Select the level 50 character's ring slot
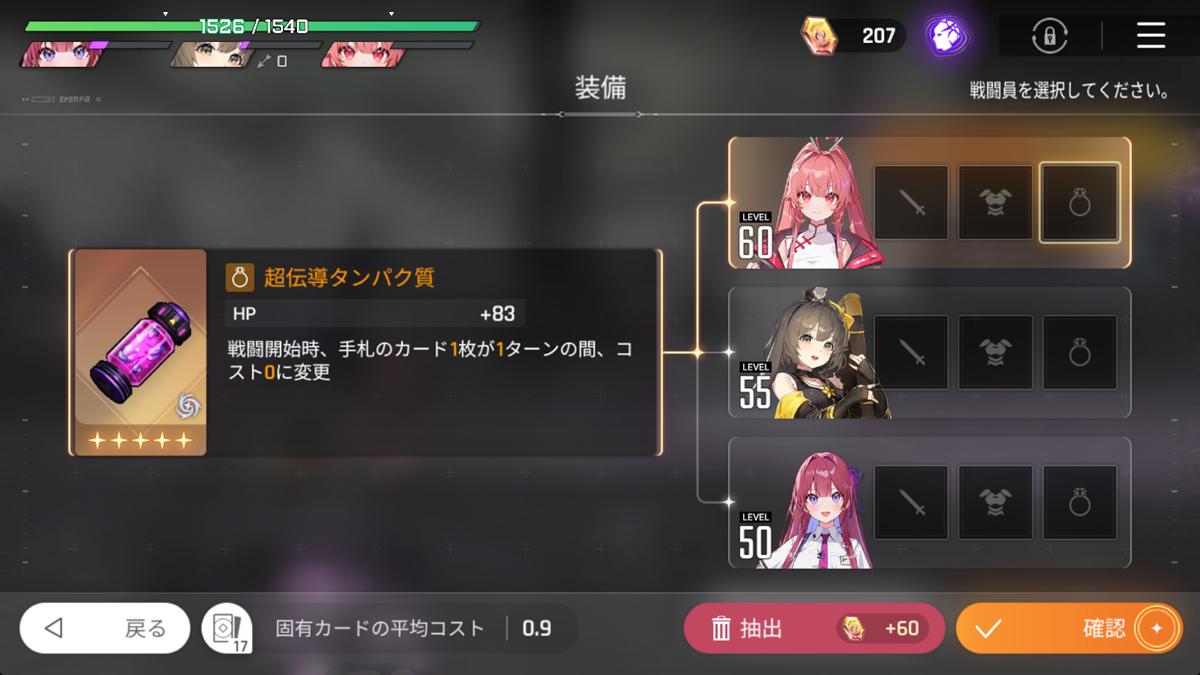The image size is (1200, 675). tap(1080, 503)
